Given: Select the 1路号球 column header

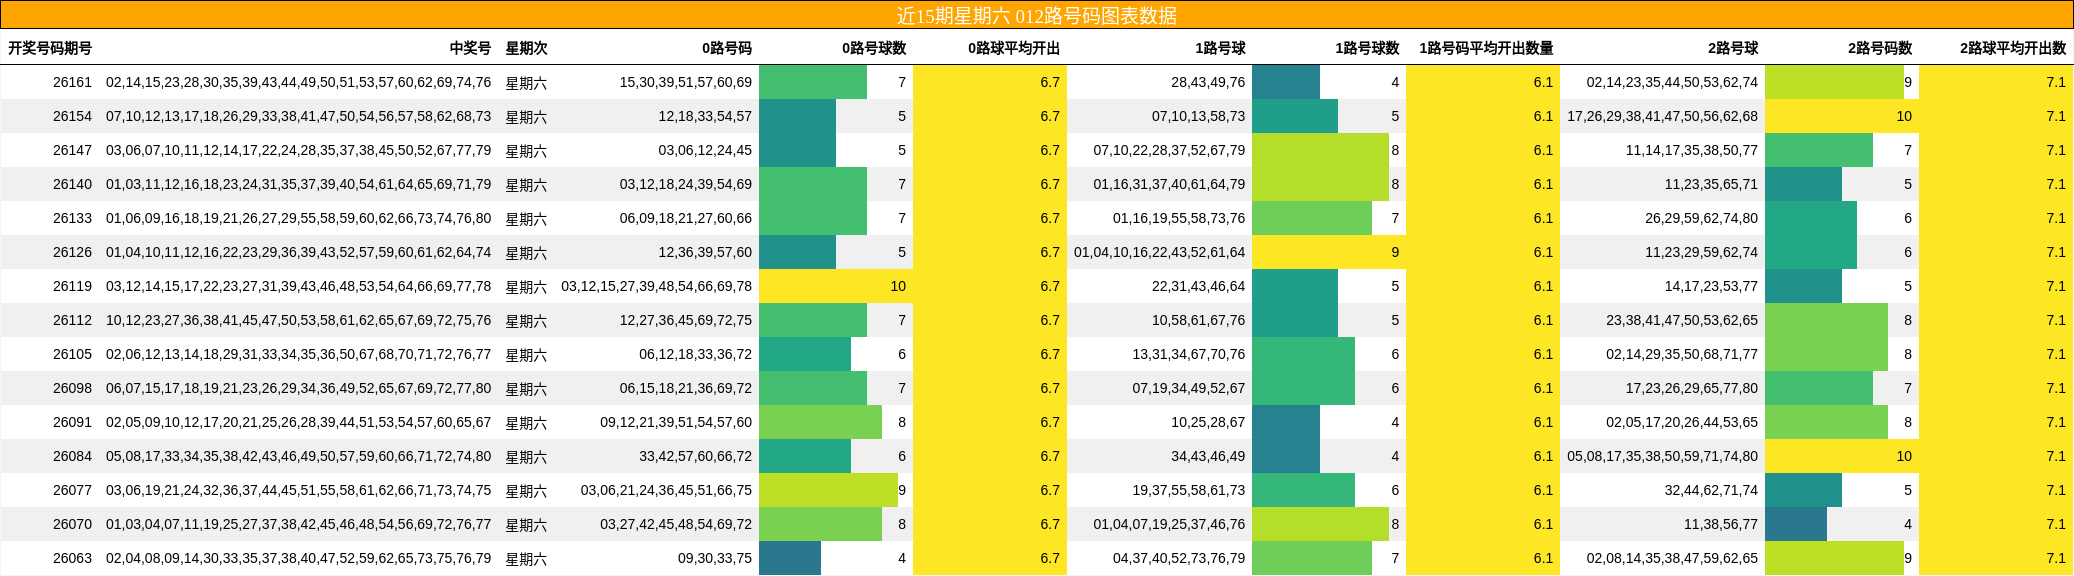Looking at the screenshot, I should pos(1220,48).
